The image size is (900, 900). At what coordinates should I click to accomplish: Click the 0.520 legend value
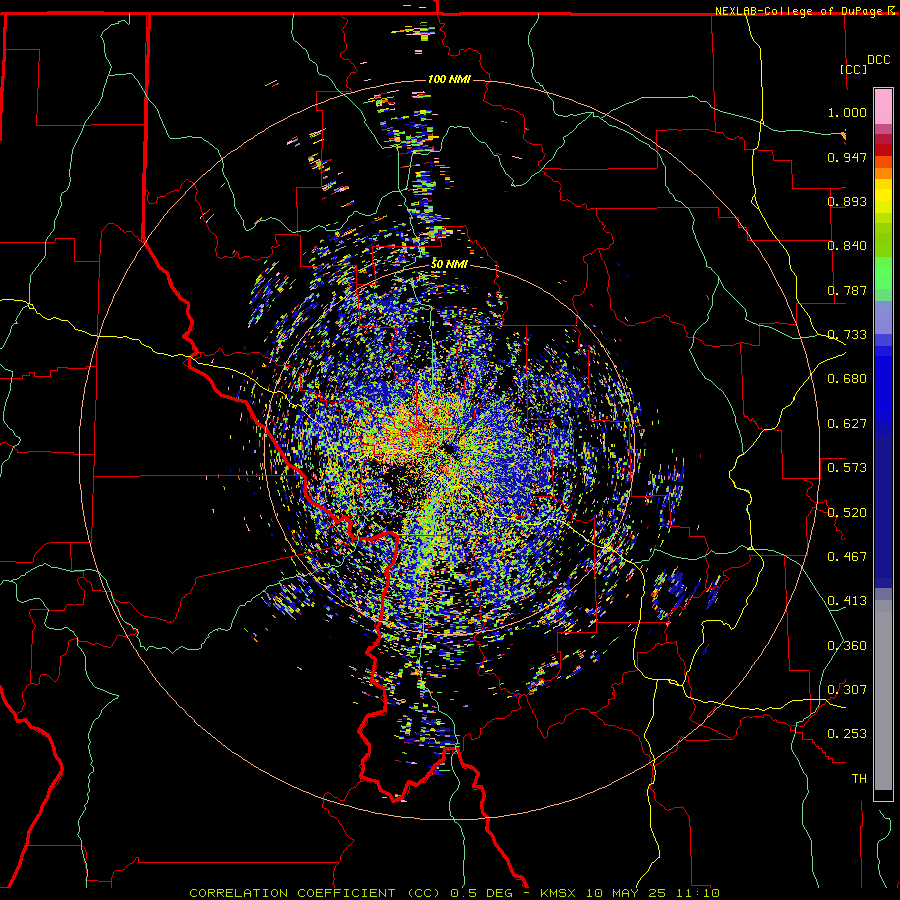point(847,513)
